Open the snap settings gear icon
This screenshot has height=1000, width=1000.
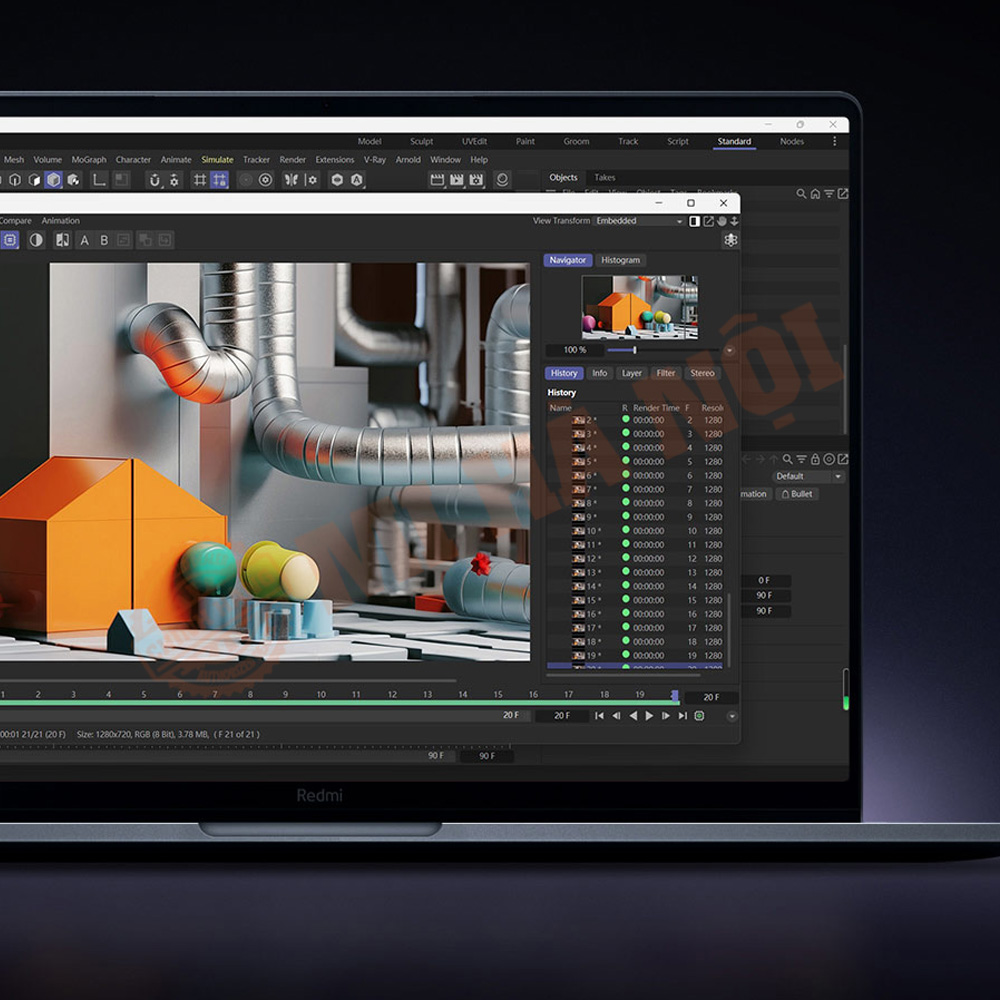coord(174,180)
